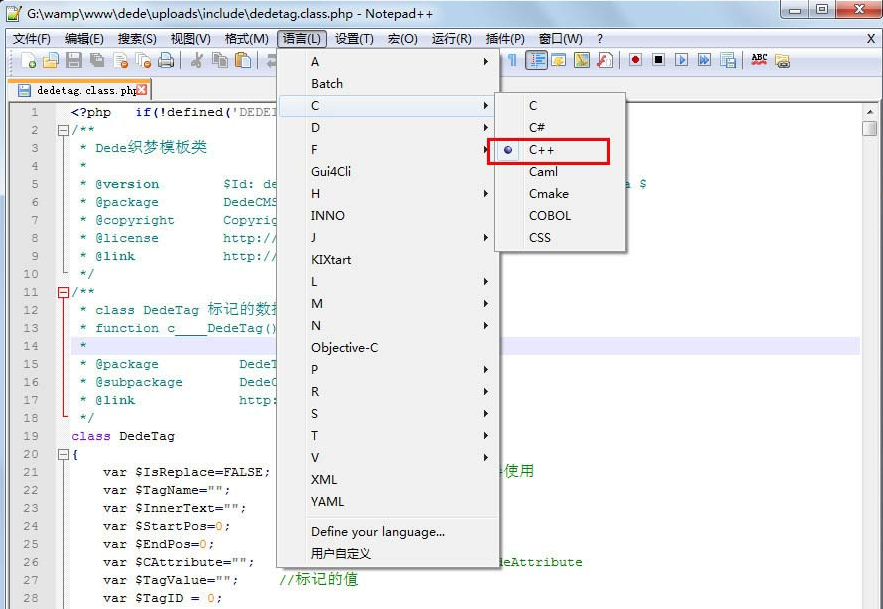This screenshot has width=883, height=609.
Task: Expand the C language submenu
Action: point(350,107)
